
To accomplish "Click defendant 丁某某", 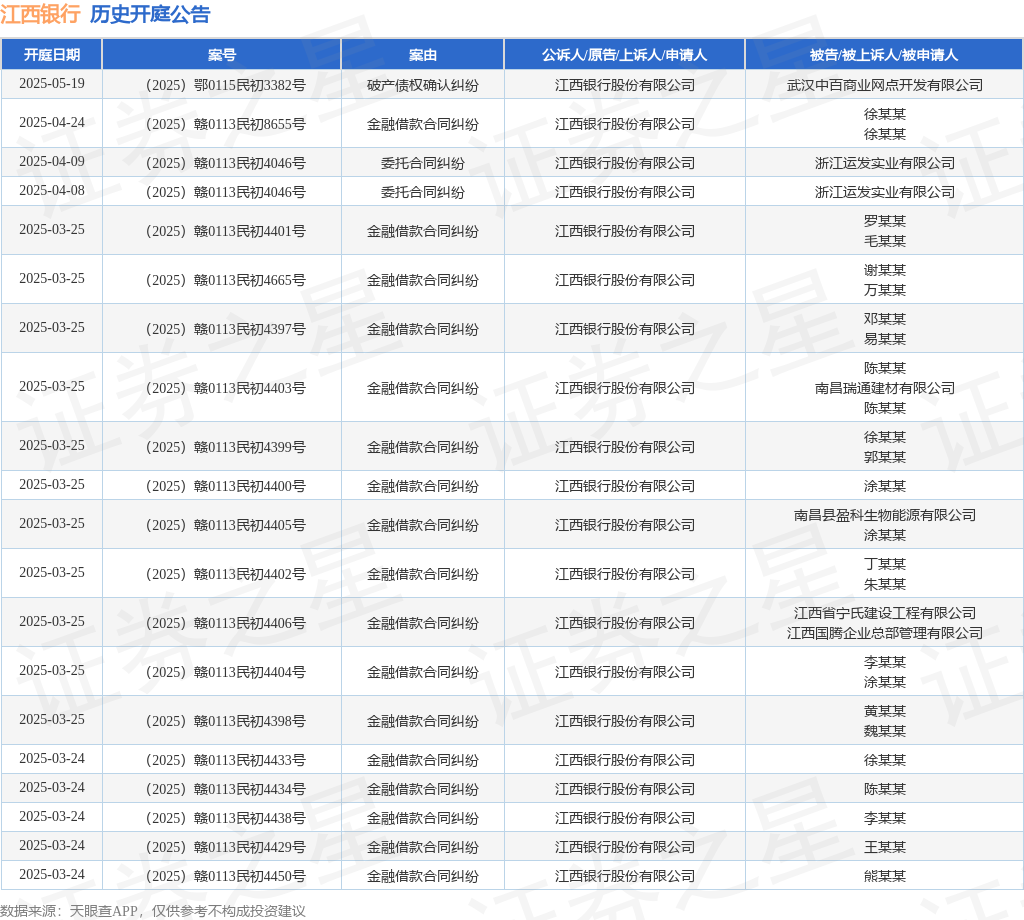I will (x=884, y=564).
